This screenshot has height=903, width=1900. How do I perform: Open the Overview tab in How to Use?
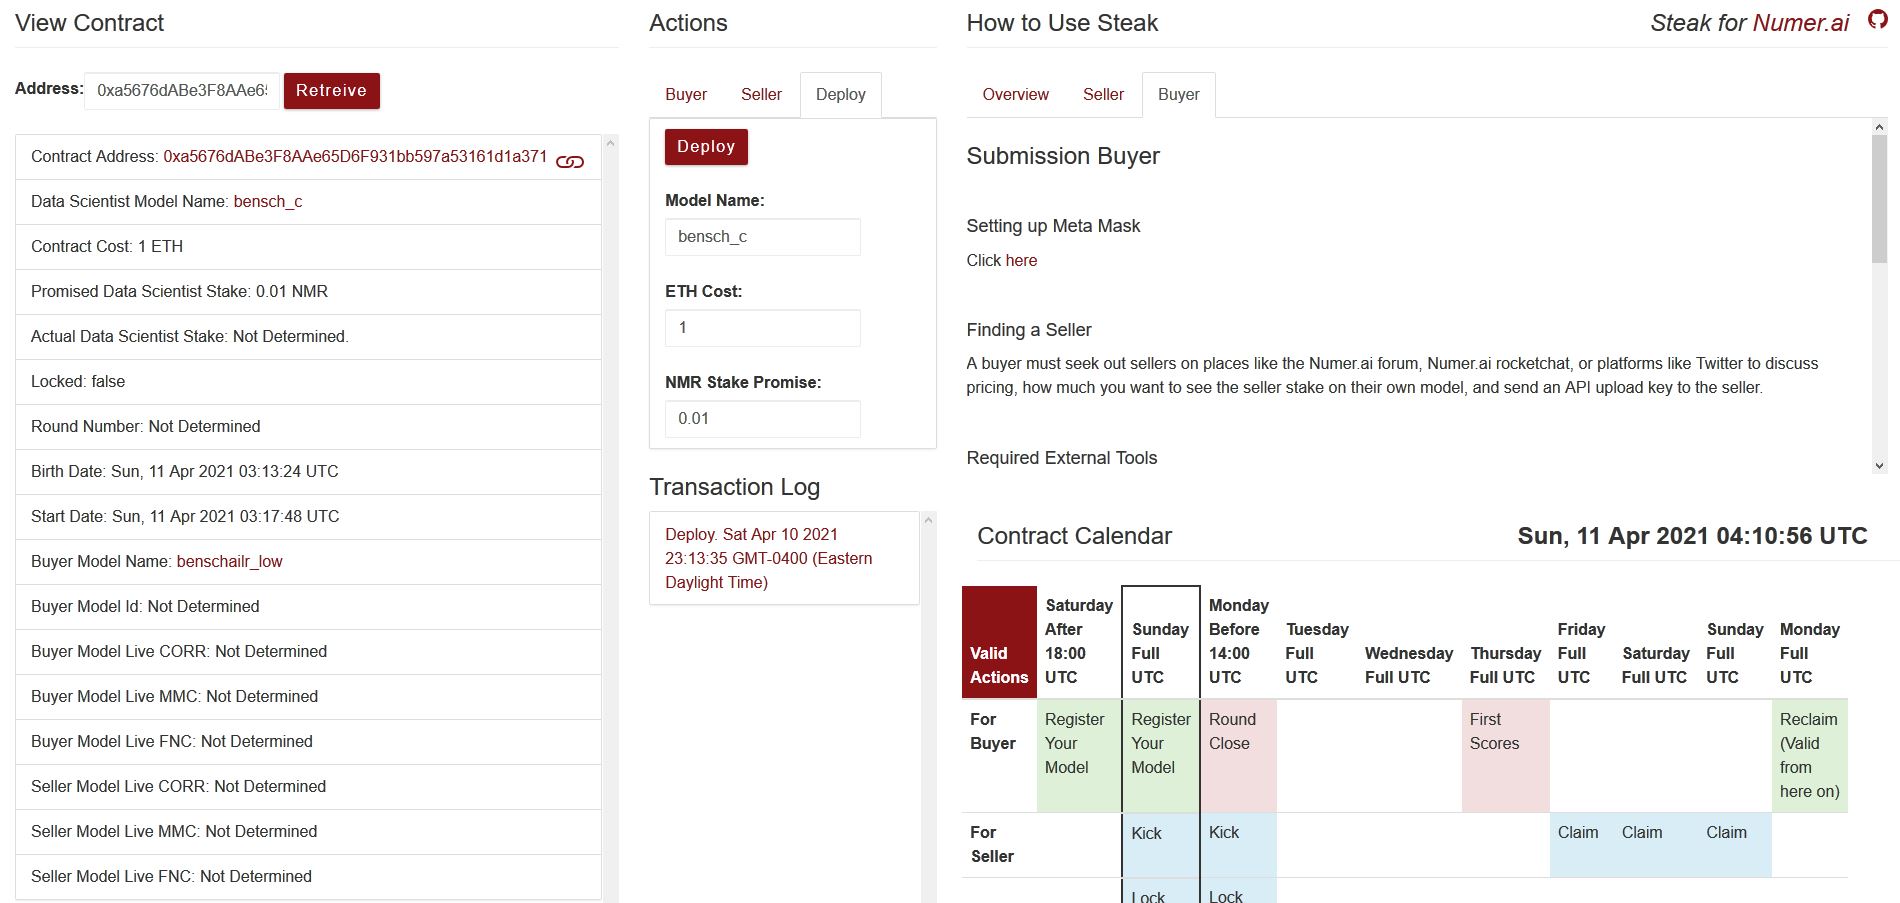1016,95
